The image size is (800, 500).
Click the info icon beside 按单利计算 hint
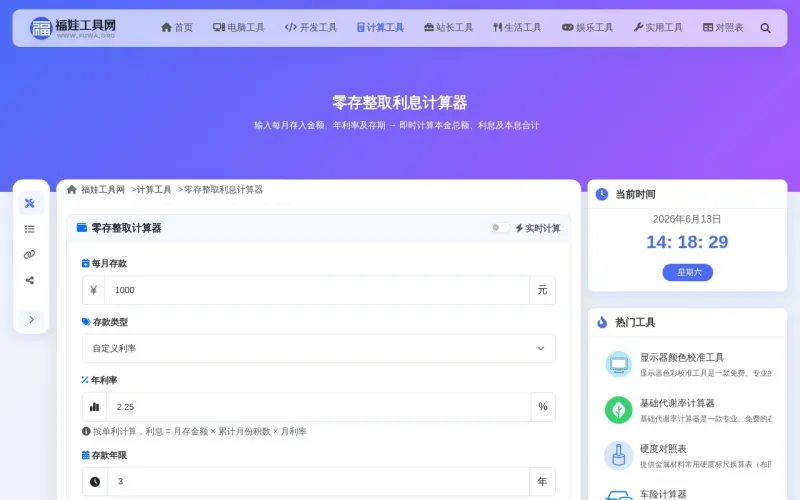pos(86,431)
